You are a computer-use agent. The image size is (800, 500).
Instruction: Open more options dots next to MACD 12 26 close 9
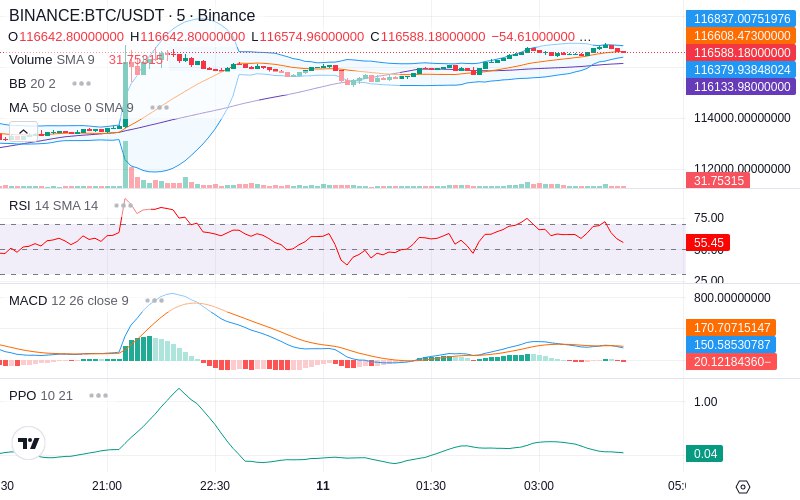pos(155,301)
